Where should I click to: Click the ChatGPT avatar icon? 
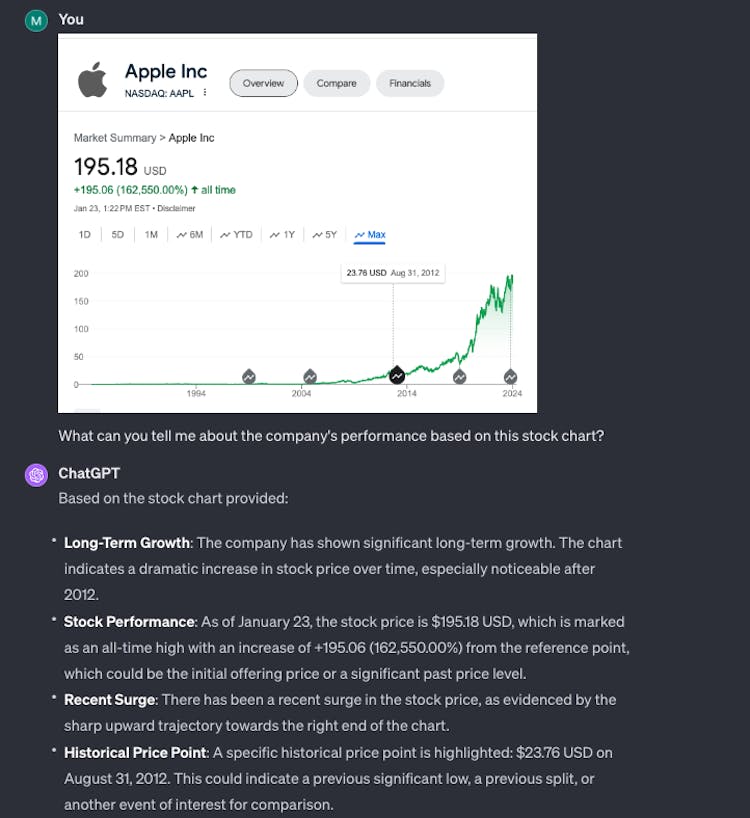pyautogui.click(x=37, y=474)
